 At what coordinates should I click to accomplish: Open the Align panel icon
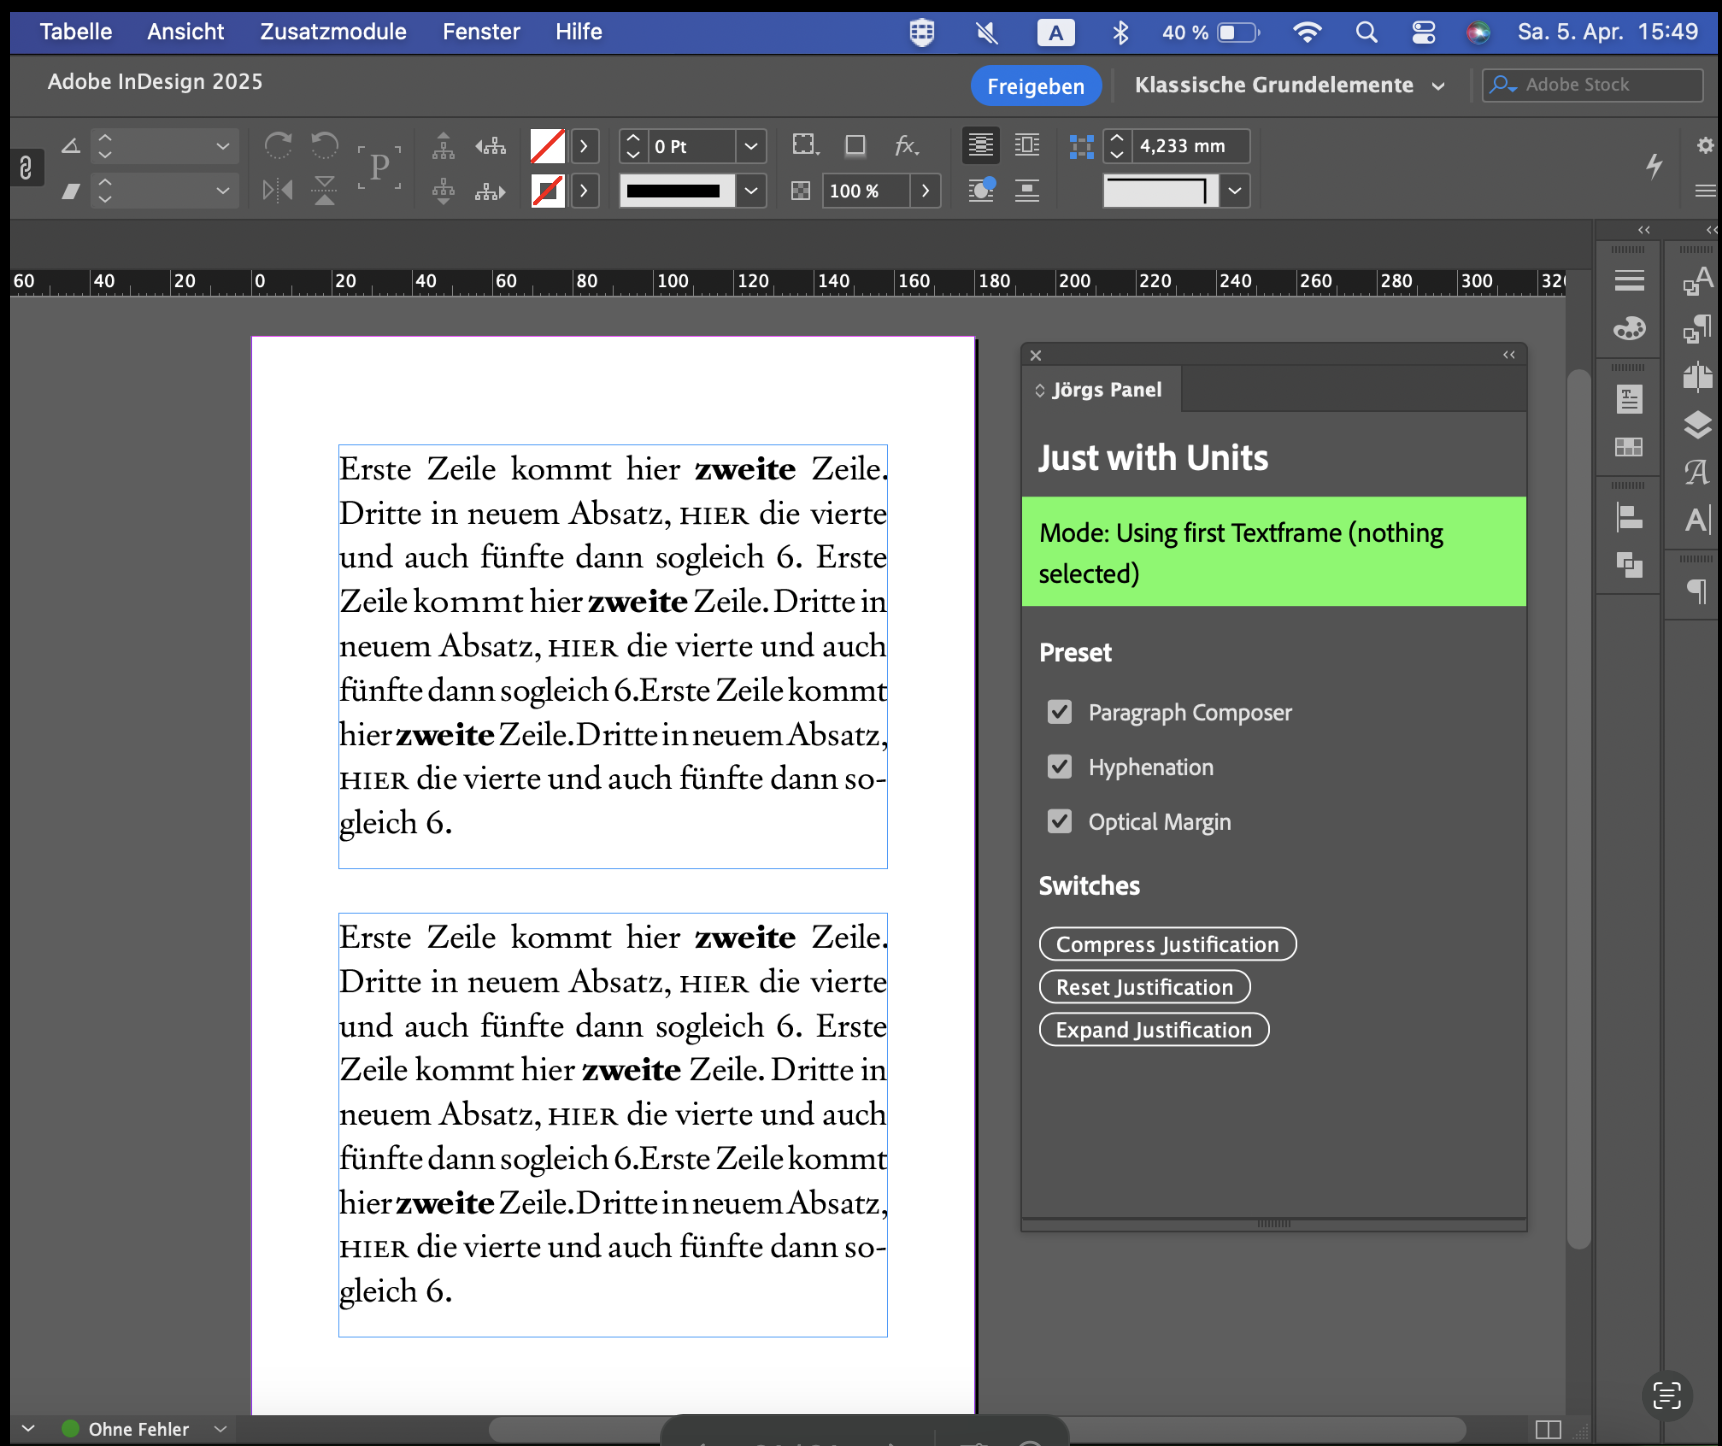pyautogui.click(x=1629, y=518)
